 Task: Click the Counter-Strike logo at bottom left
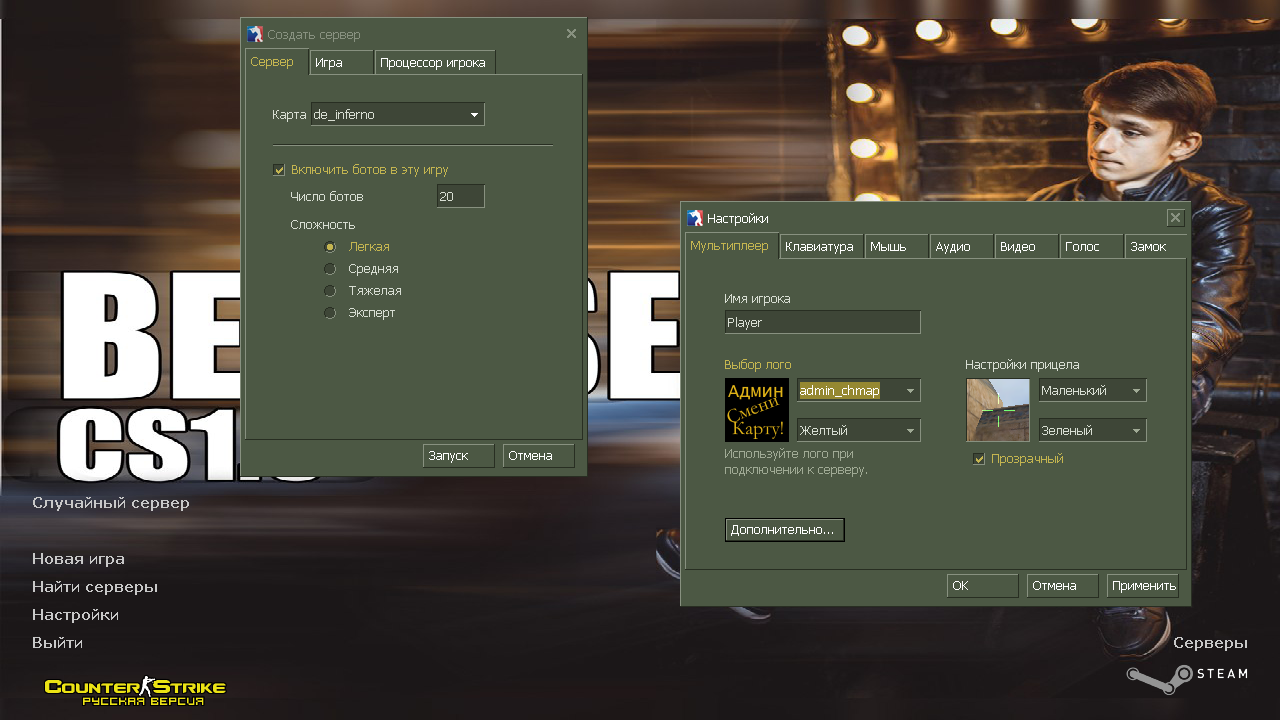tap(135, 689)
